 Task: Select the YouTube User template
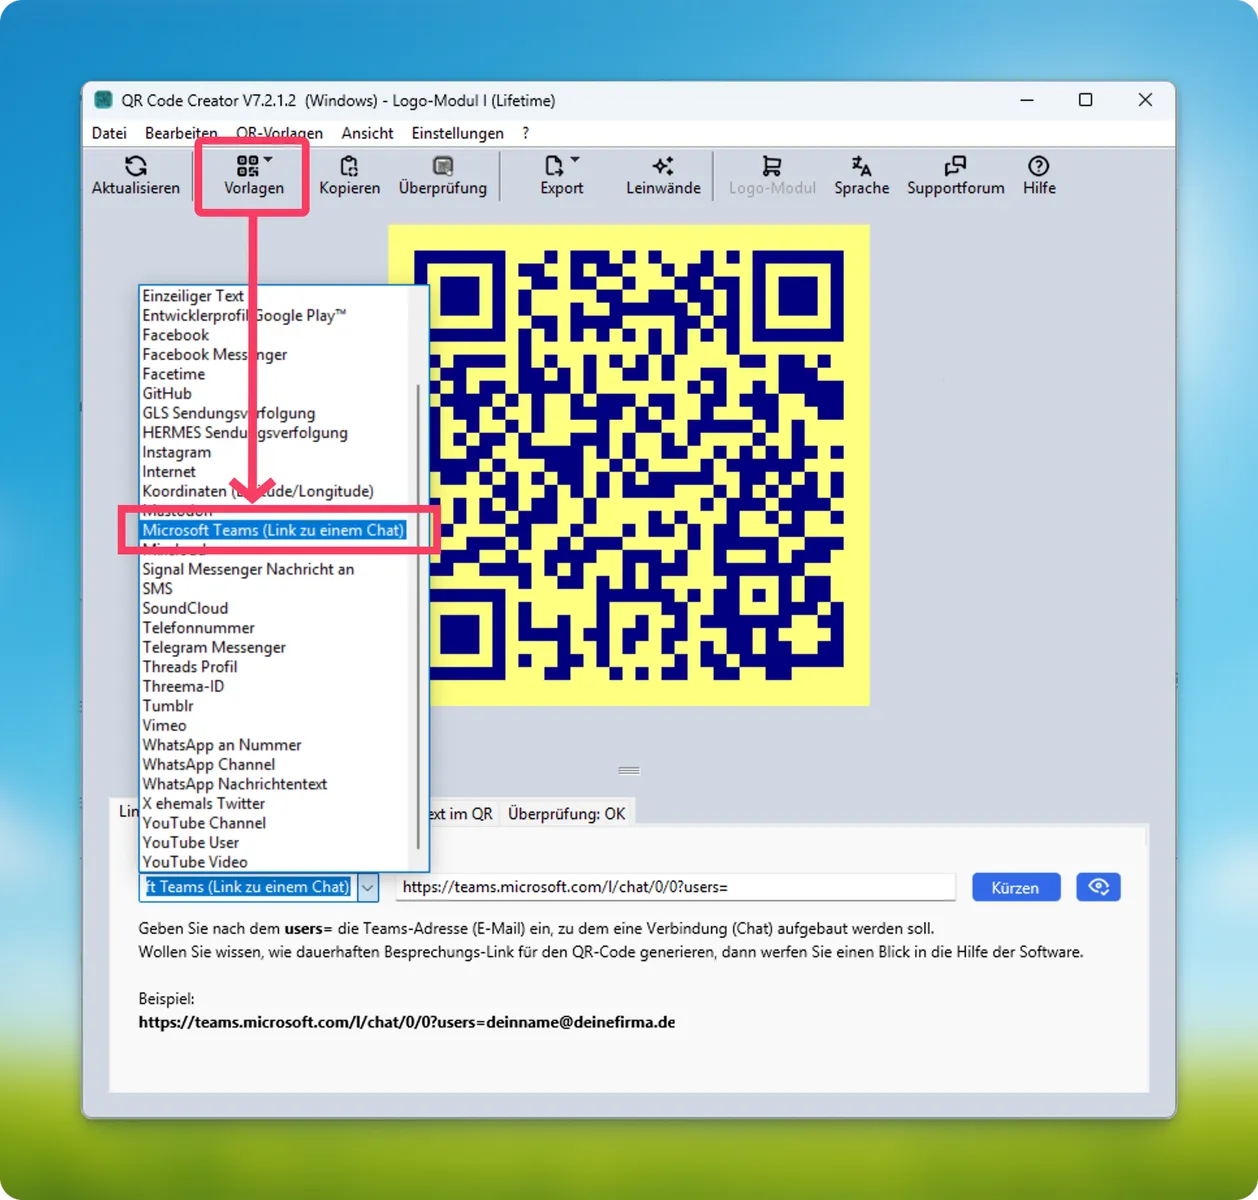[x=190, y=842]
